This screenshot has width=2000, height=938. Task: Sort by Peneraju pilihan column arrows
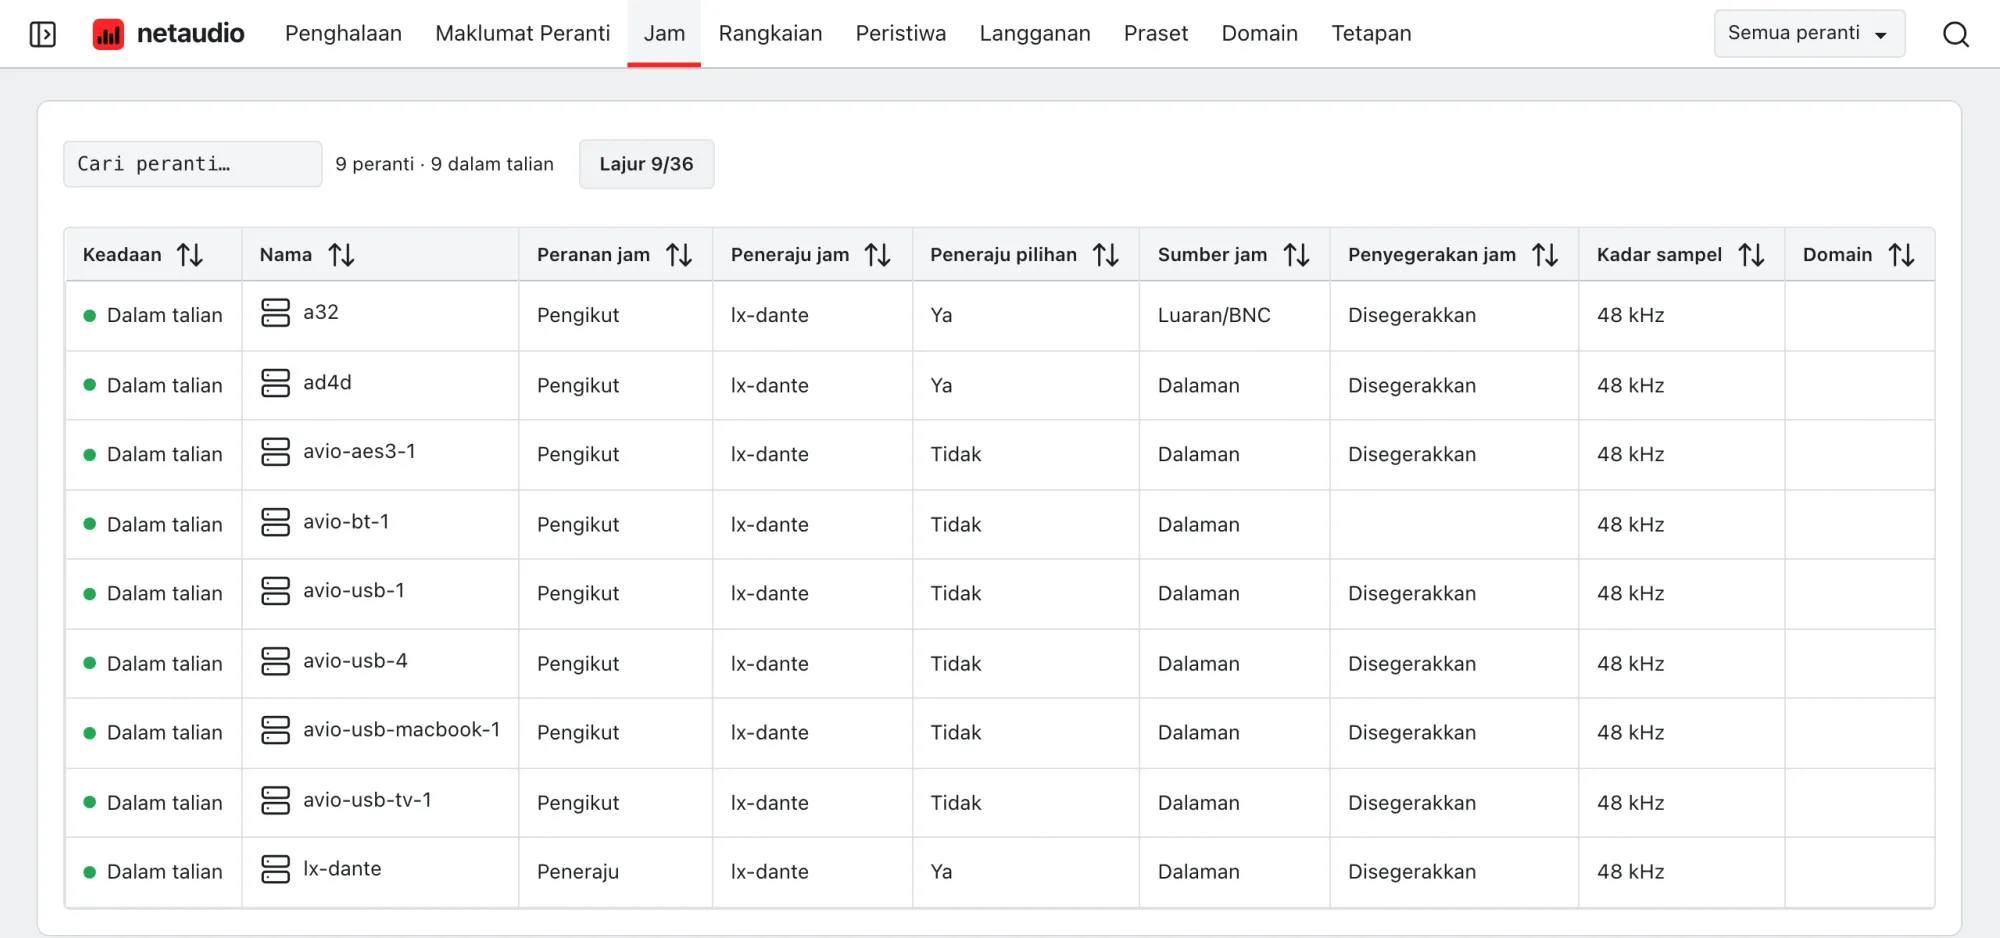[1106, 255]
